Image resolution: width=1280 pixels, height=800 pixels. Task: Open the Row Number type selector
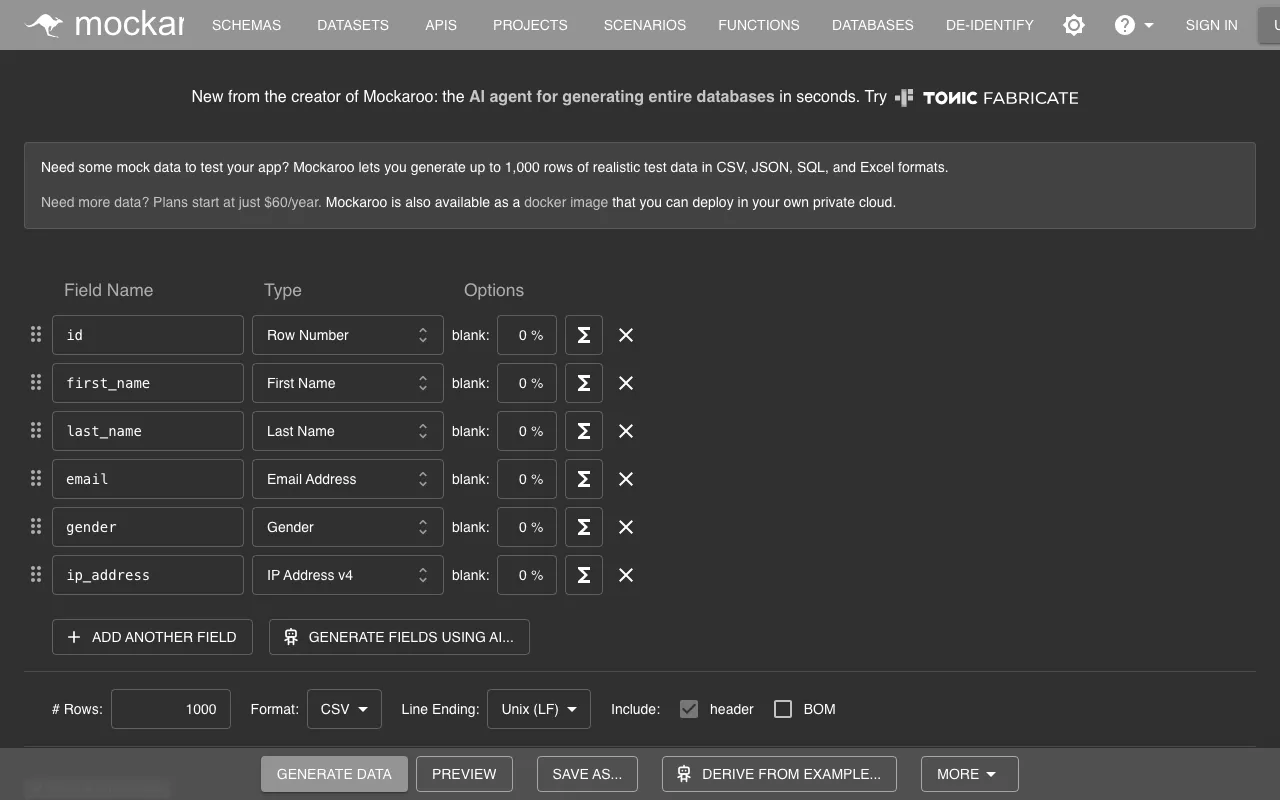[x=348, y=335]
